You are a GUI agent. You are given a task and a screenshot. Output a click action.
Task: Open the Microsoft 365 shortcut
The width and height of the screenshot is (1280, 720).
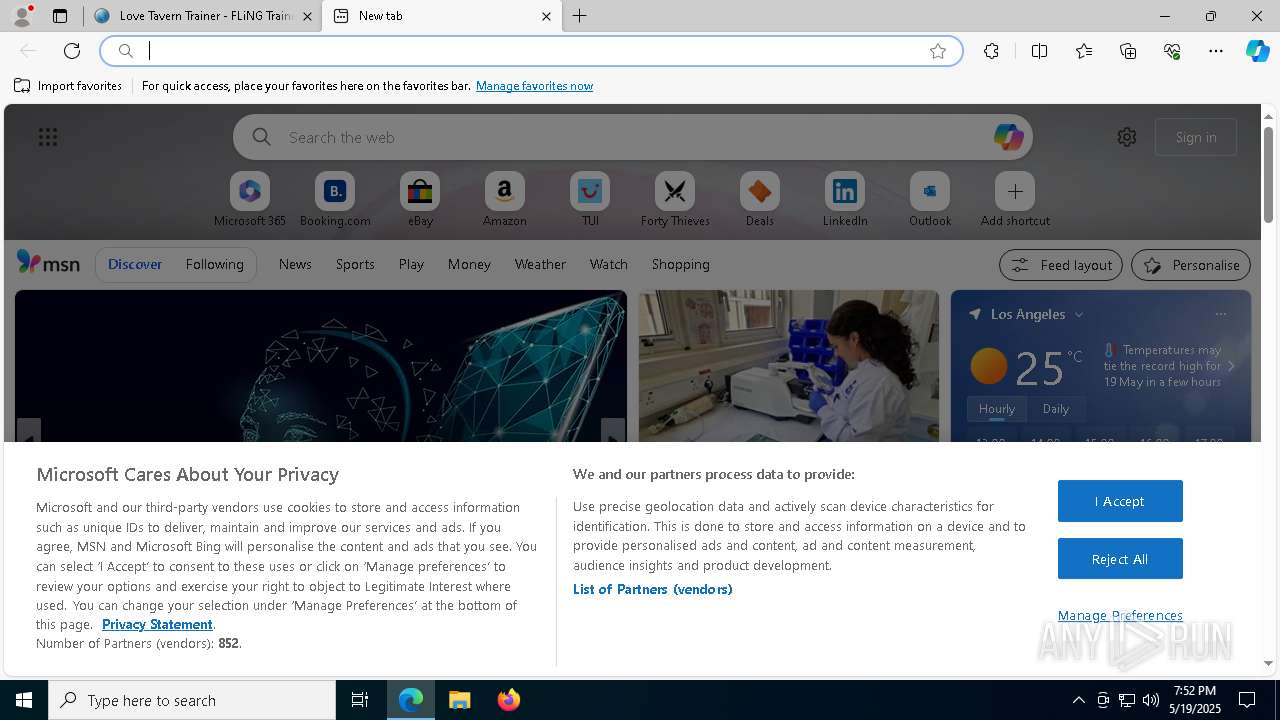[250, 200]
